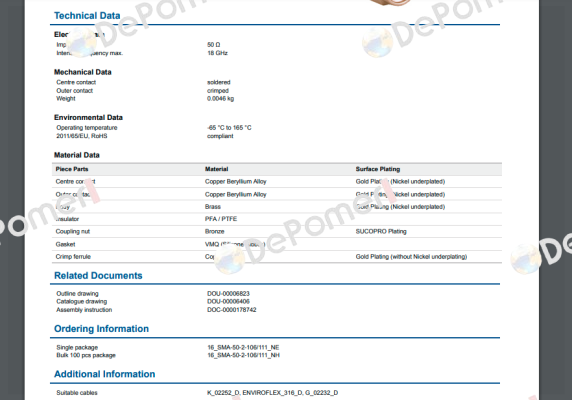Open catalogue drawing DOU-00006406
The height and width of the screenshot is (400, 572).
tap(228, 302)
